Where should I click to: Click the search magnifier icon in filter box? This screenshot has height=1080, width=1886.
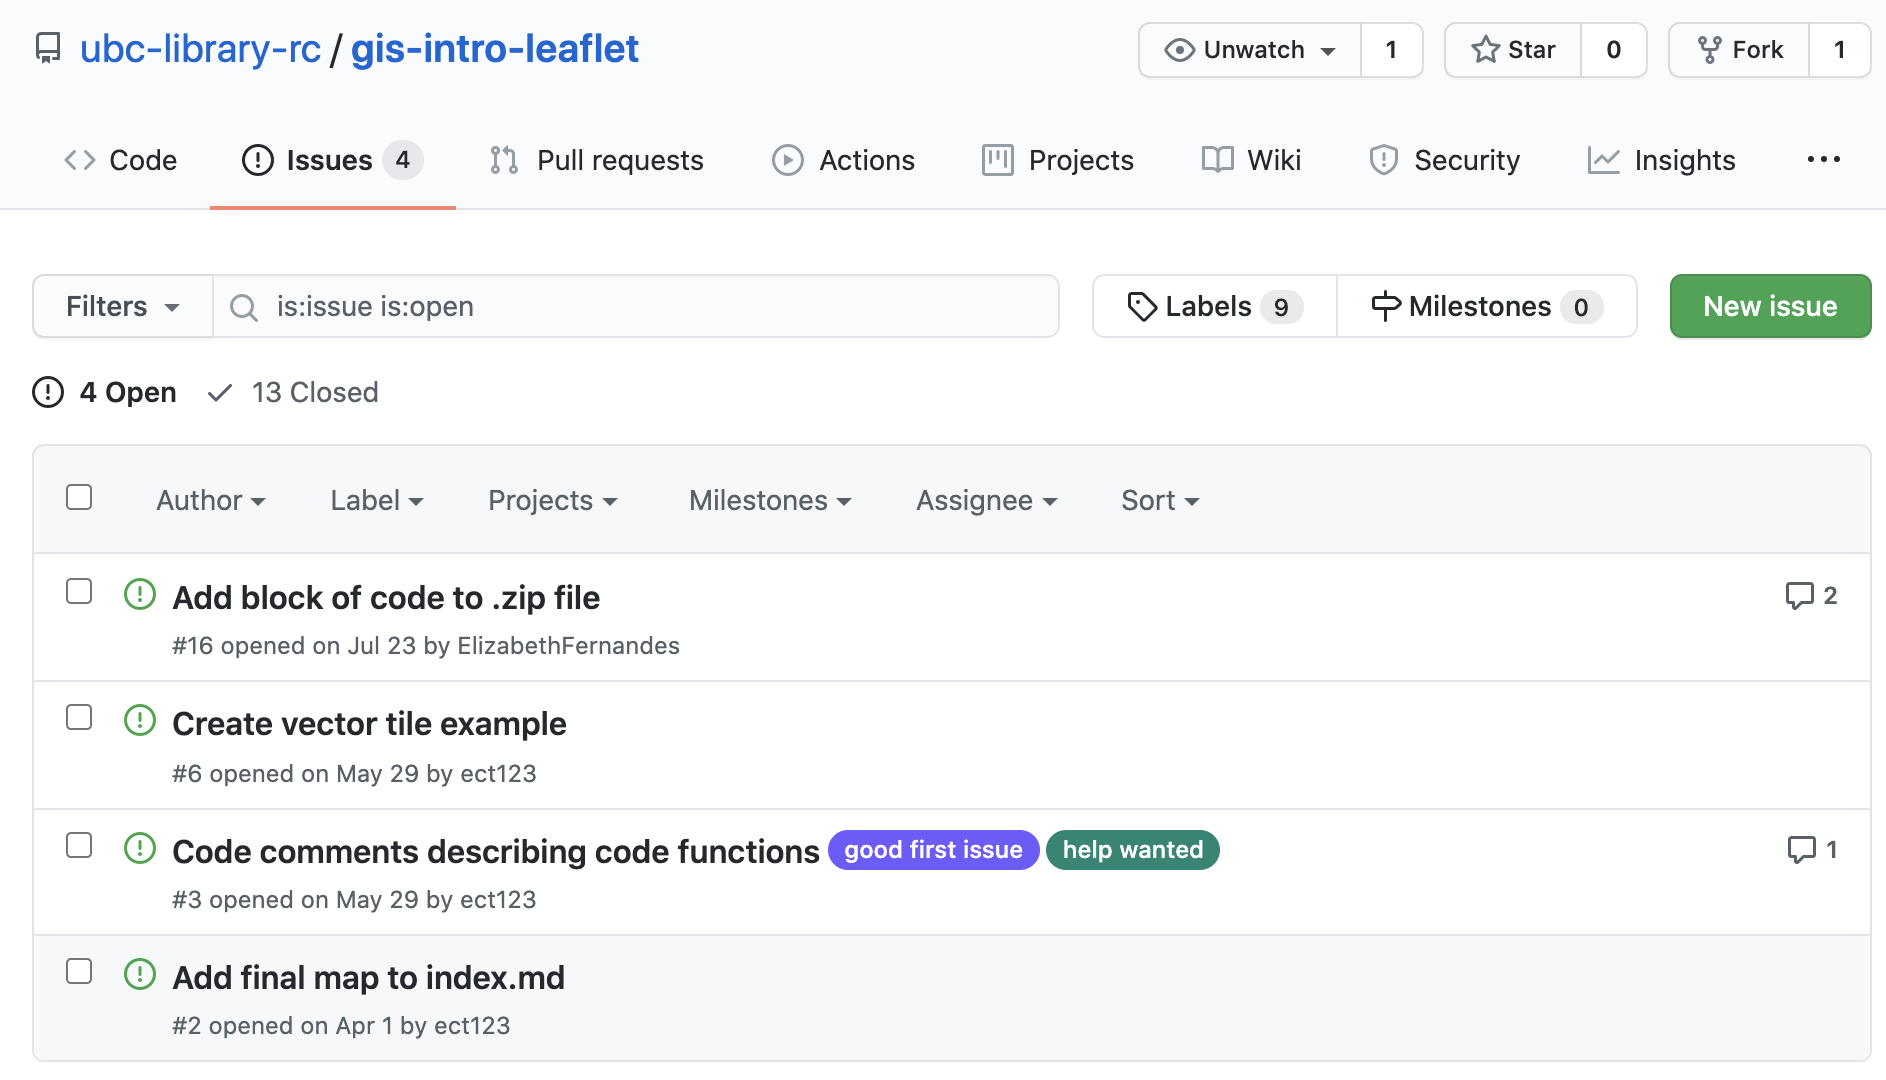tap(244, 307)
